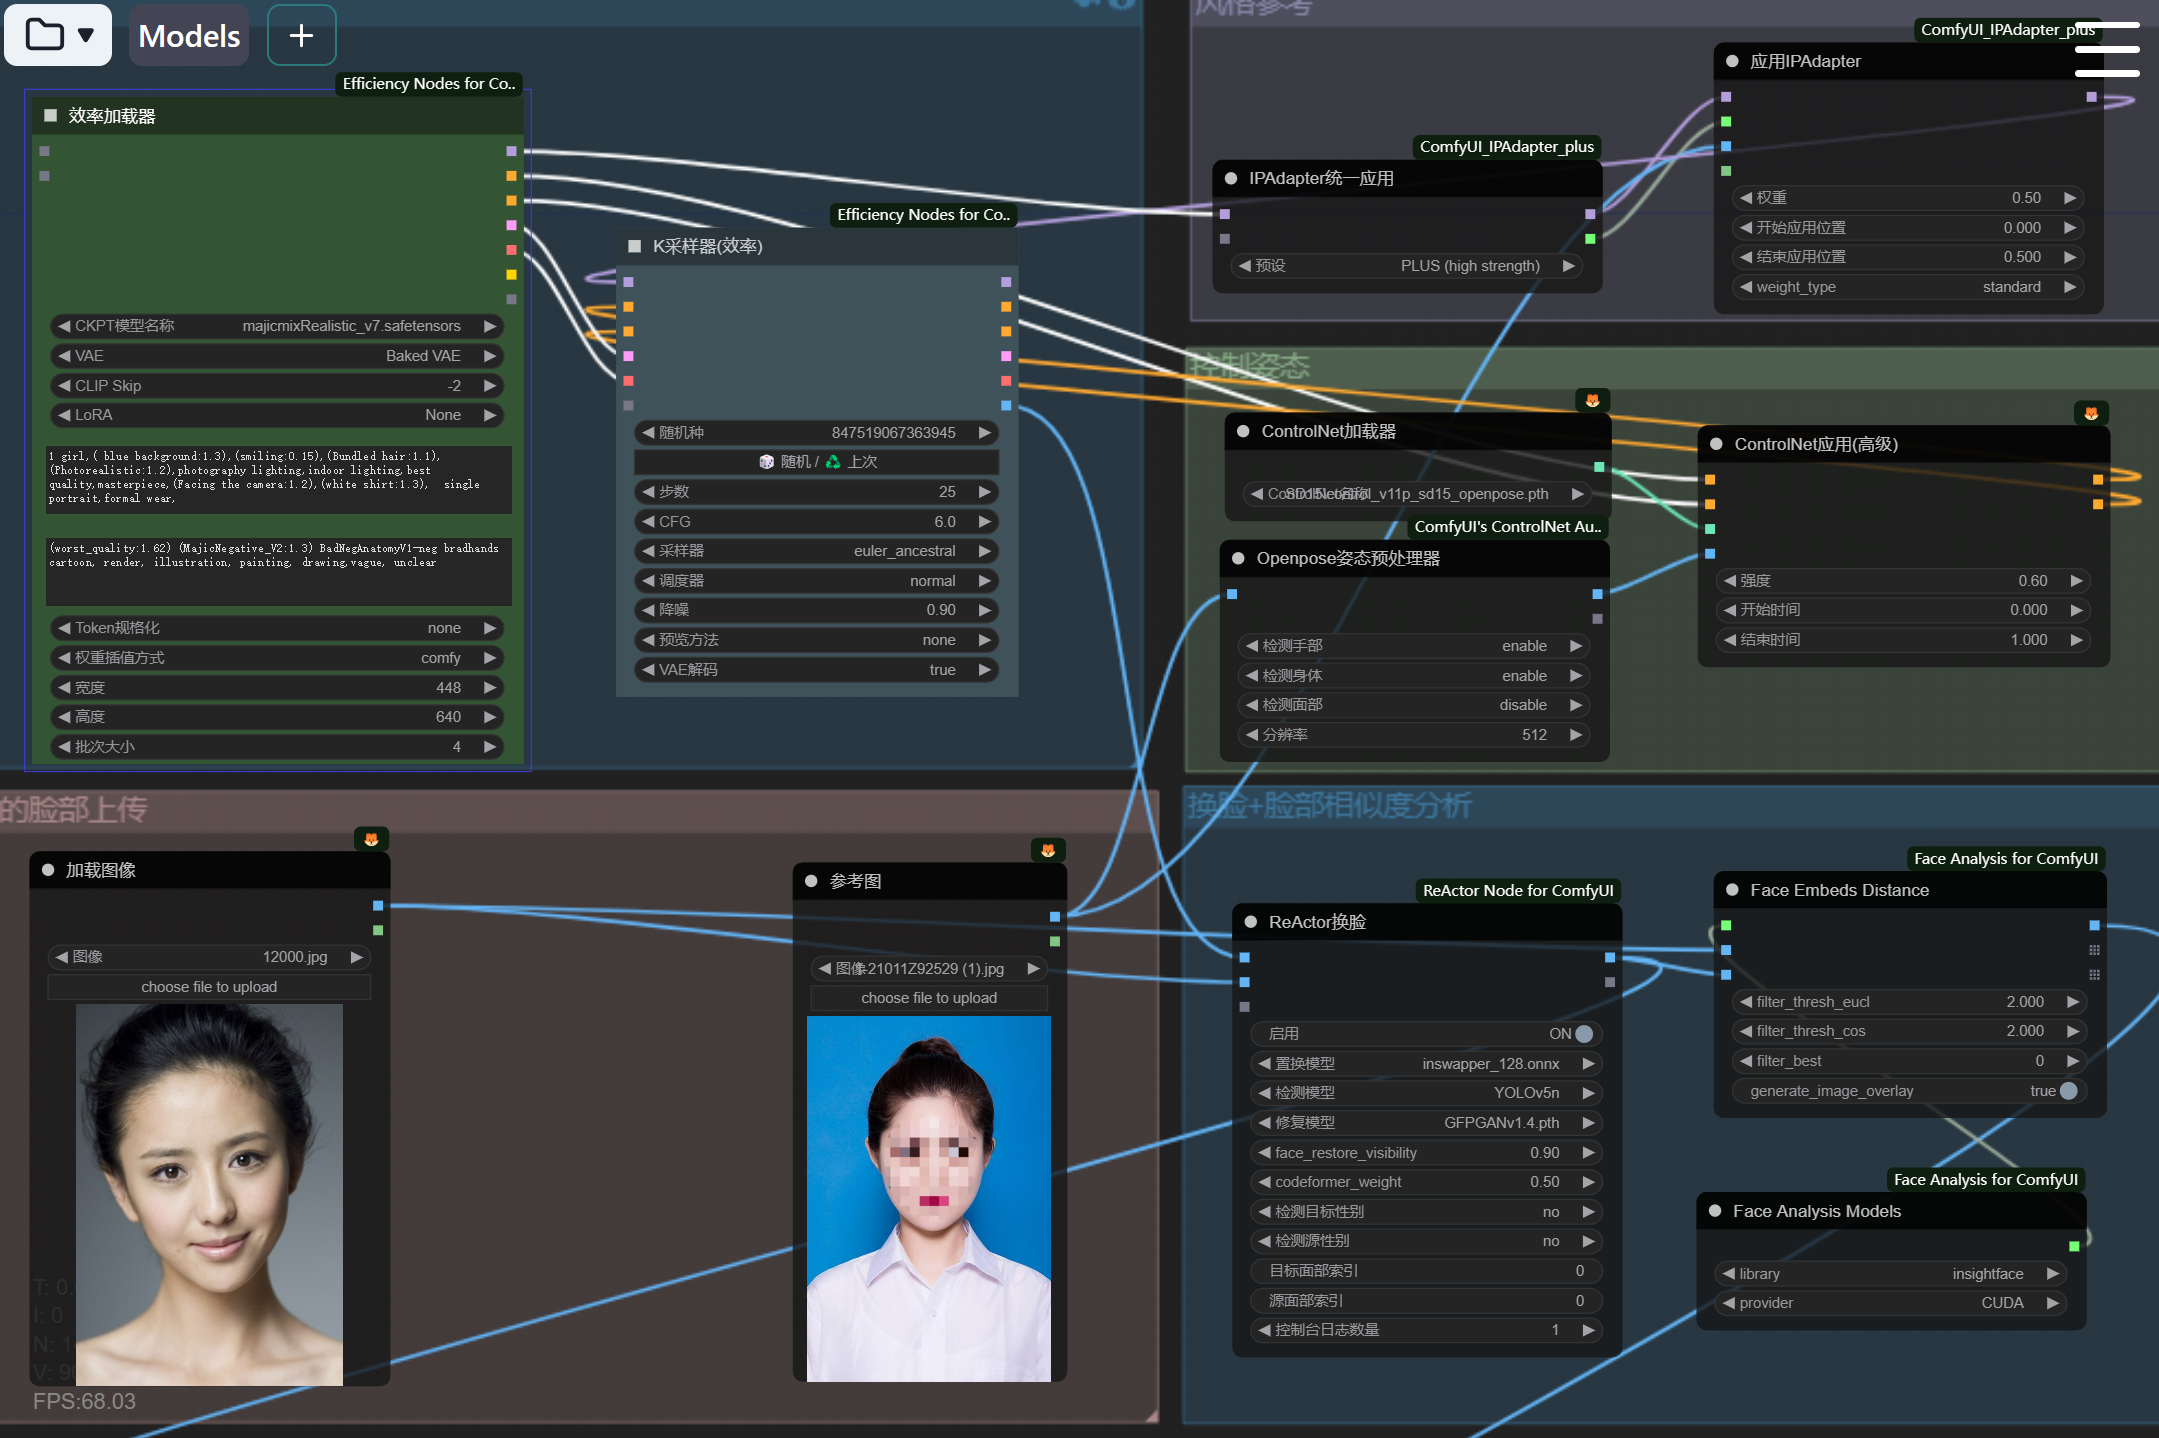This screenshot has height=1438, width=2159.
Task: Toggle generate_image_overlay true switch
Action: 2068,1091
